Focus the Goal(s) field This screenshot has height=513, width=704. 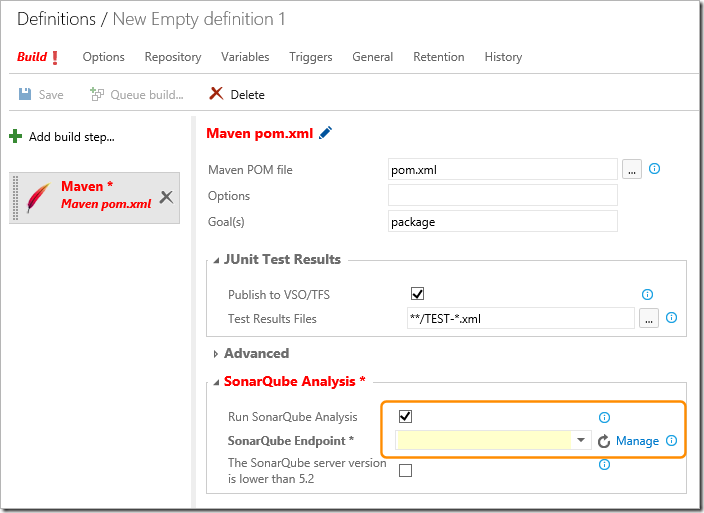point(502,221)
